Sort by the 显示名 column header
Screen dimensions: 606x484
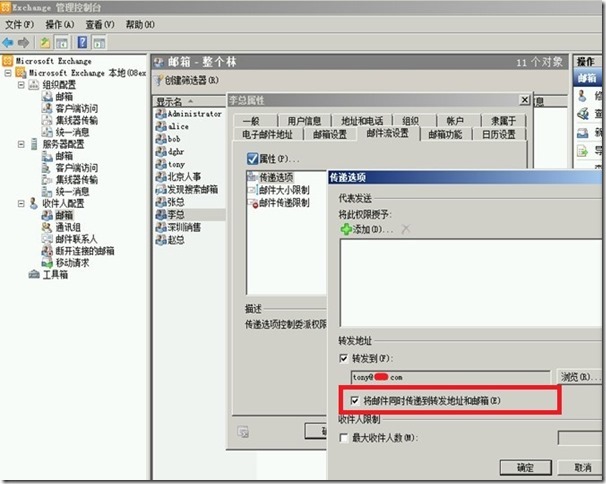click(189, 102)
